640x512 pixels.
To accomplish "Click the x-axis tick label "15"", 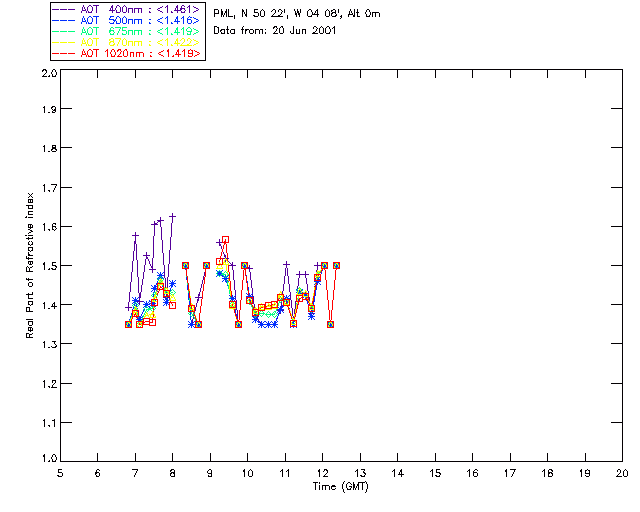I will click(x=435, y=473).
